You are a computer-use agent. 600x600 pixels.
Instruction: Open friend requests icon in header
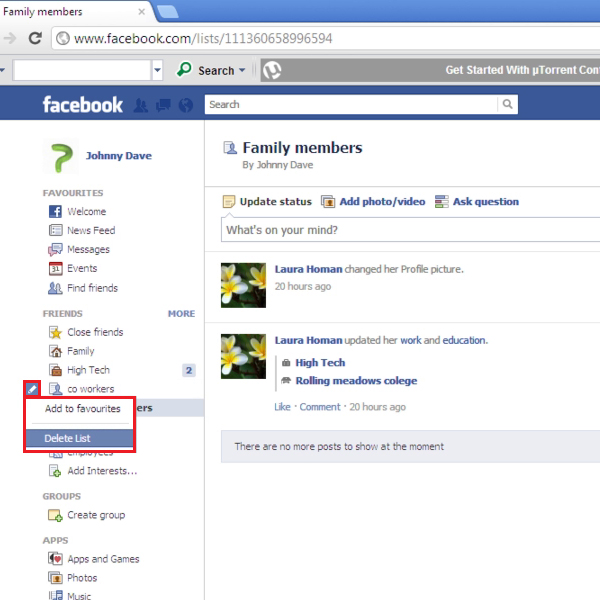pos(141,105)
